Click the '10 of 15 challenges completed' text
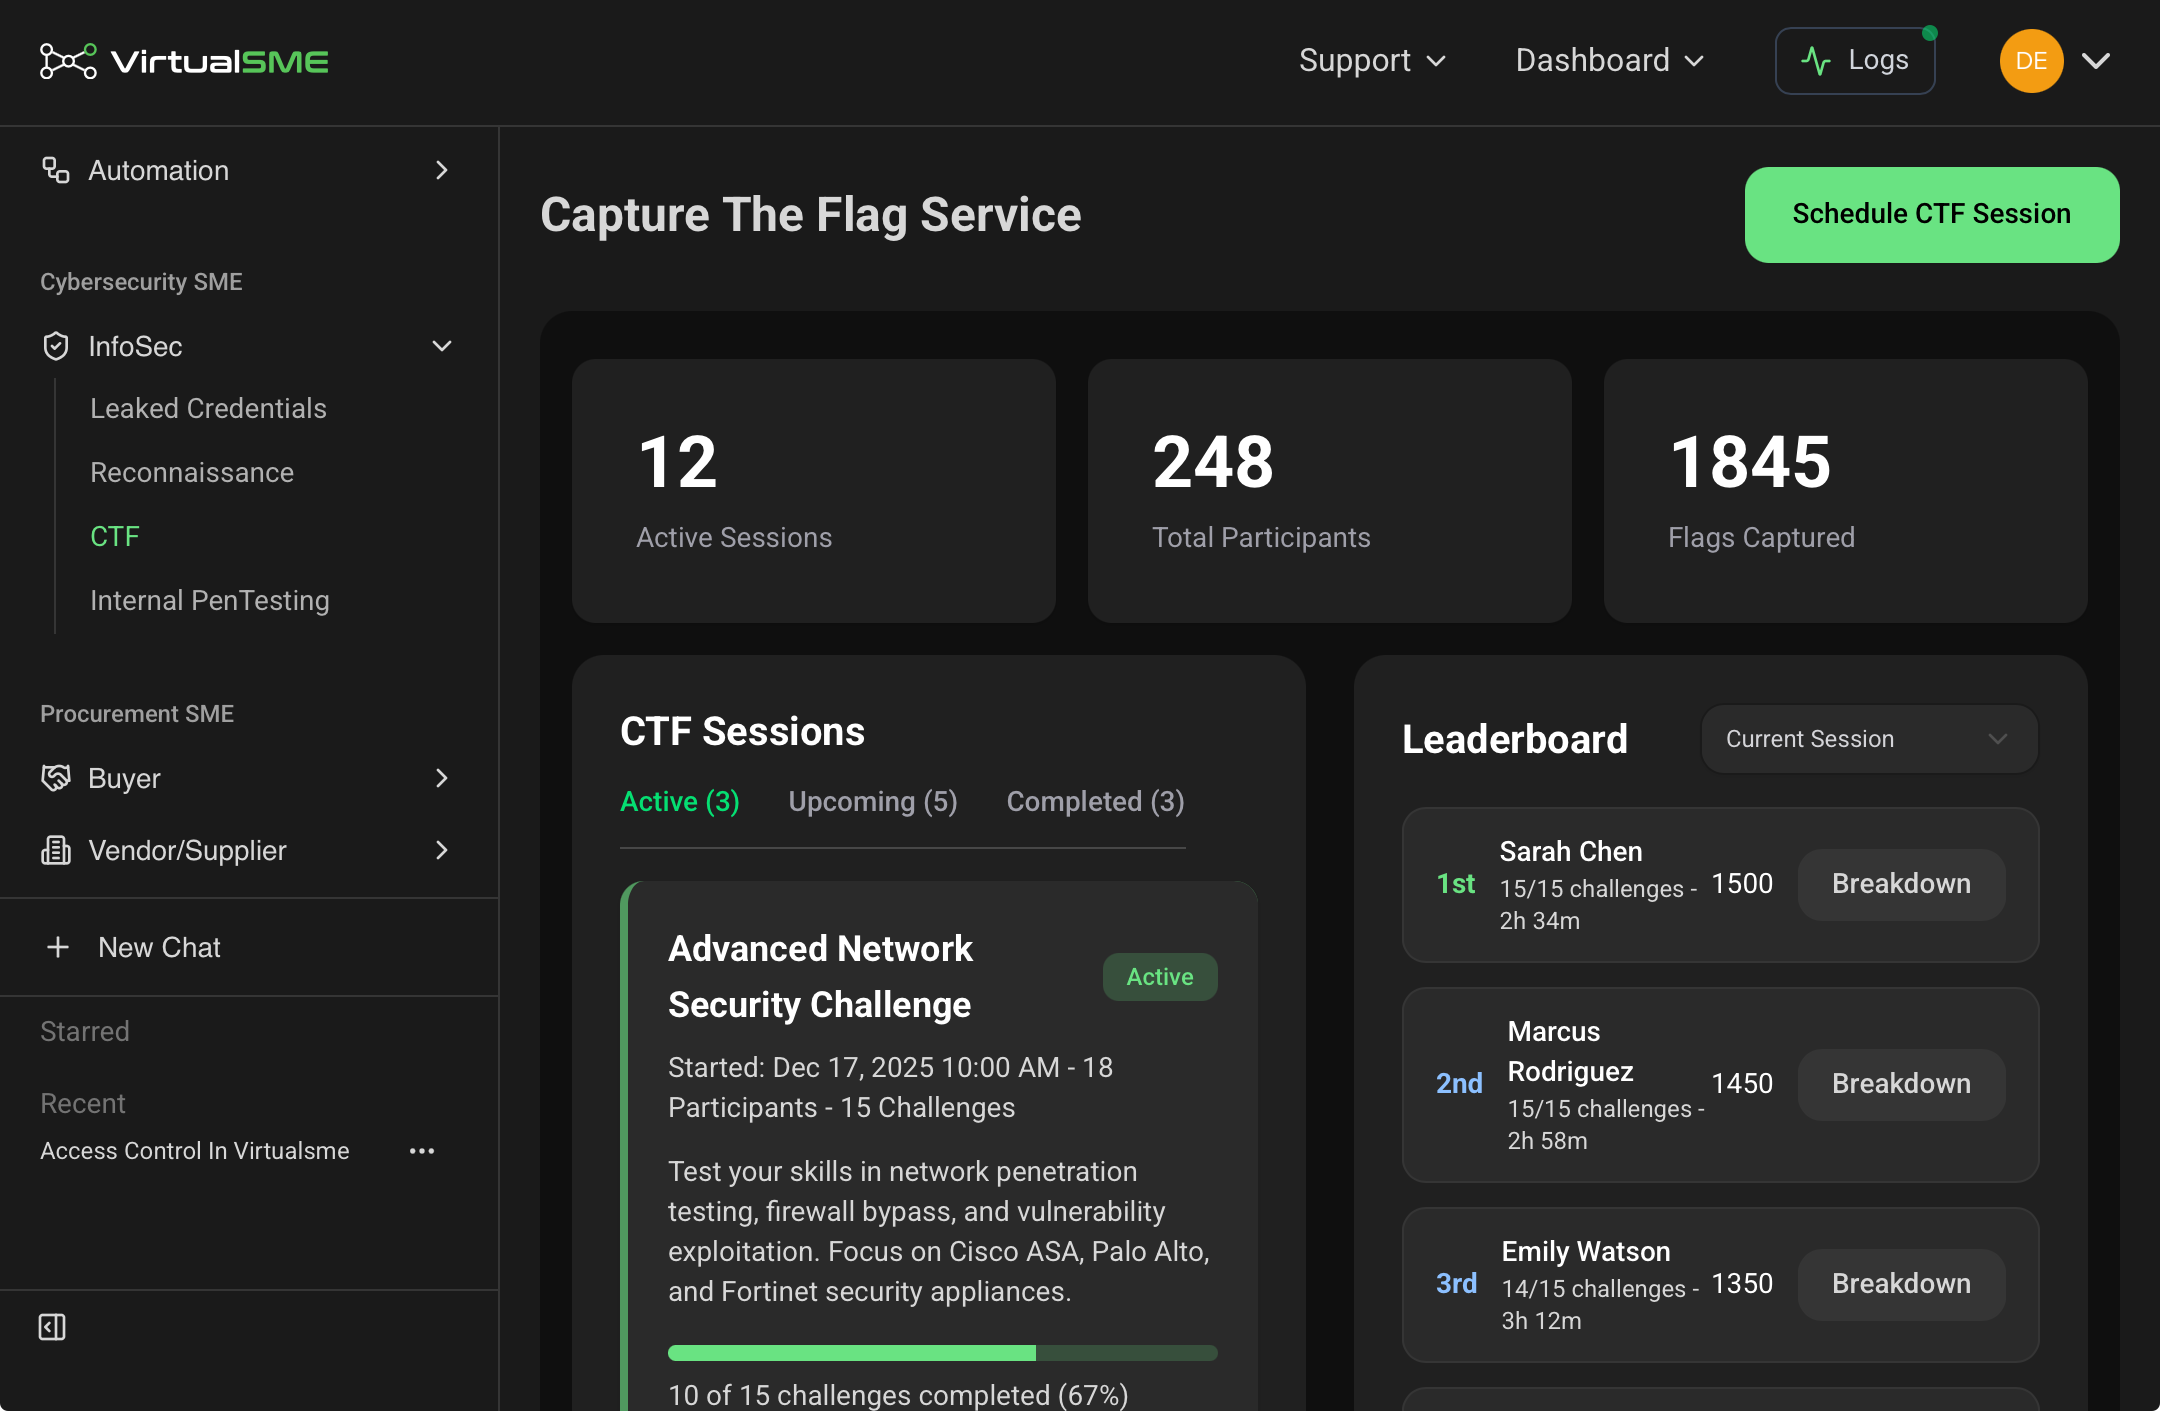Viewport: 2160px width, 1411px height. point(898,1395)
